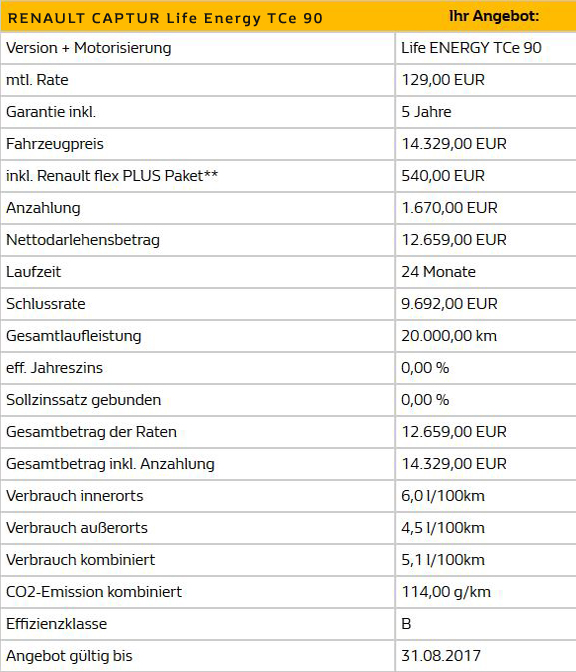
Task: Select the 'Angebot gültig bis' date 31.08.2017
Action: point(441,656)
